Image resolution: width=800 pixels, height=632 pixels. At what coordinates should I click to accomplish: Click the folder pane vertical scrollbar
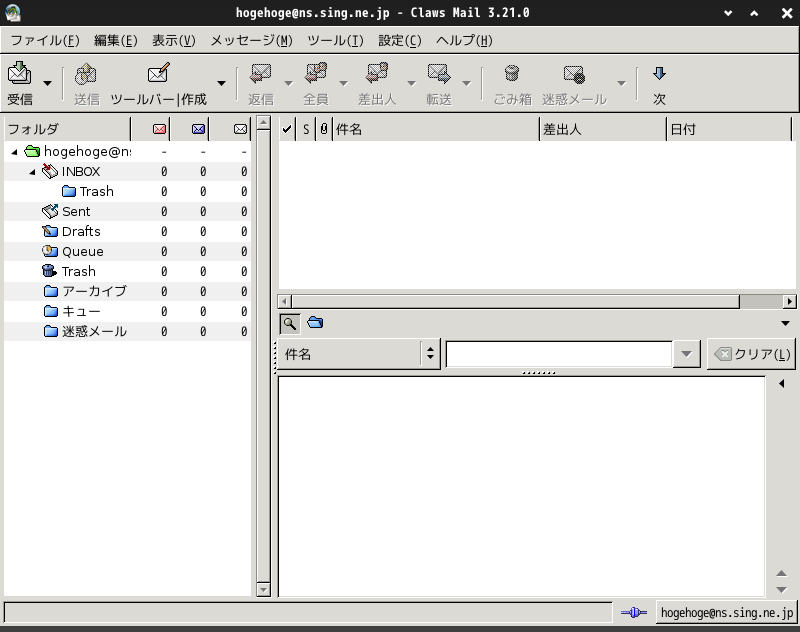[x=263, y=356]
